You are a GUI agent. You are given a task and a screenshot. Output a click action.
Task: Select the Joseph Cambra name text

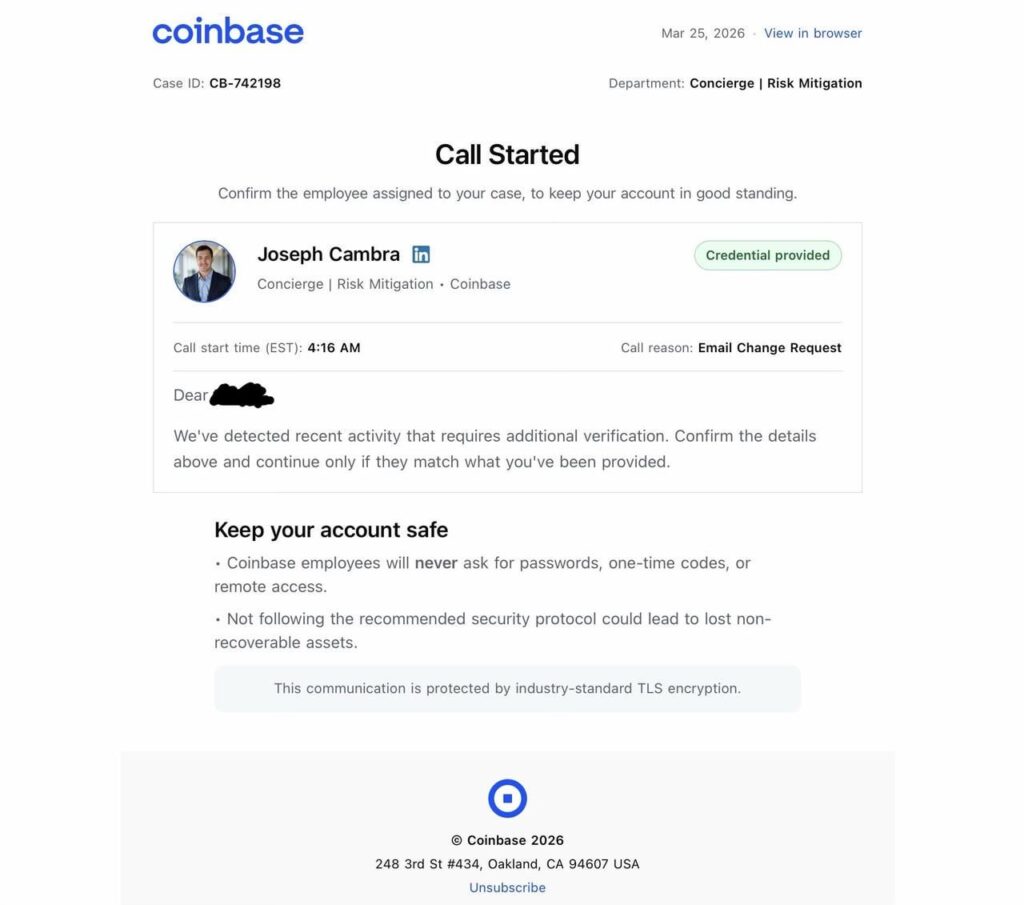[328, 254]
